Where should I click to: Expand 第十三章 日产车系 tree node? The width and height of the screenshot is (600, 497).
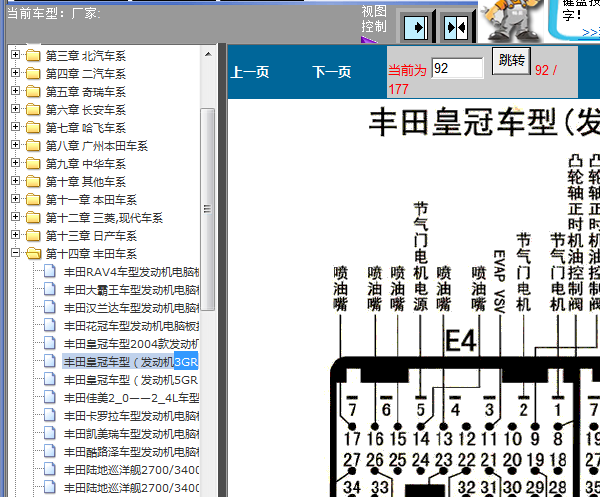point(15,234)
